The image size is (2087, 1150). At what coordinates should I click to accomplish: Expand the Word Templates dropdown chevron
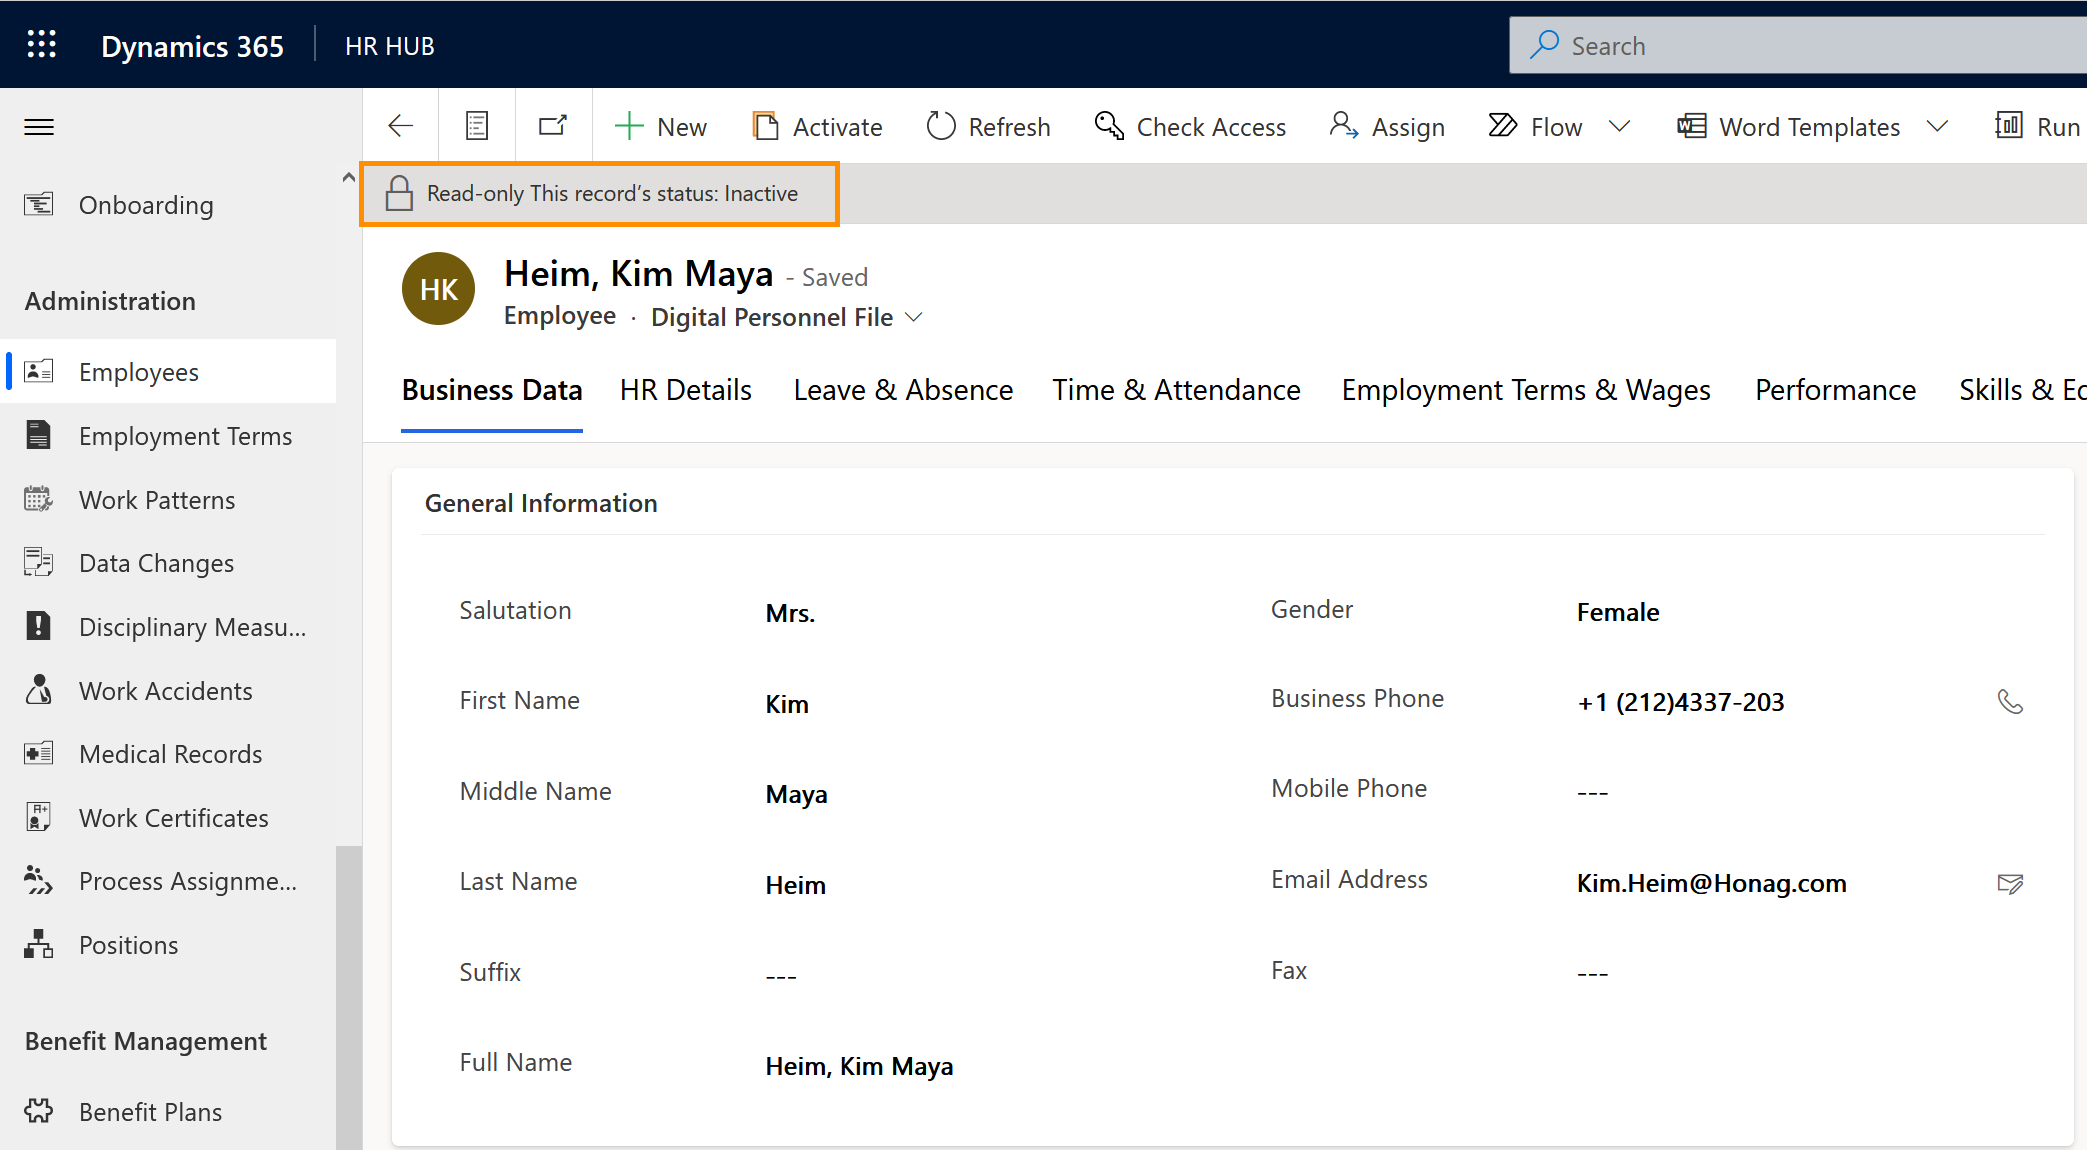pos(1938,126)
